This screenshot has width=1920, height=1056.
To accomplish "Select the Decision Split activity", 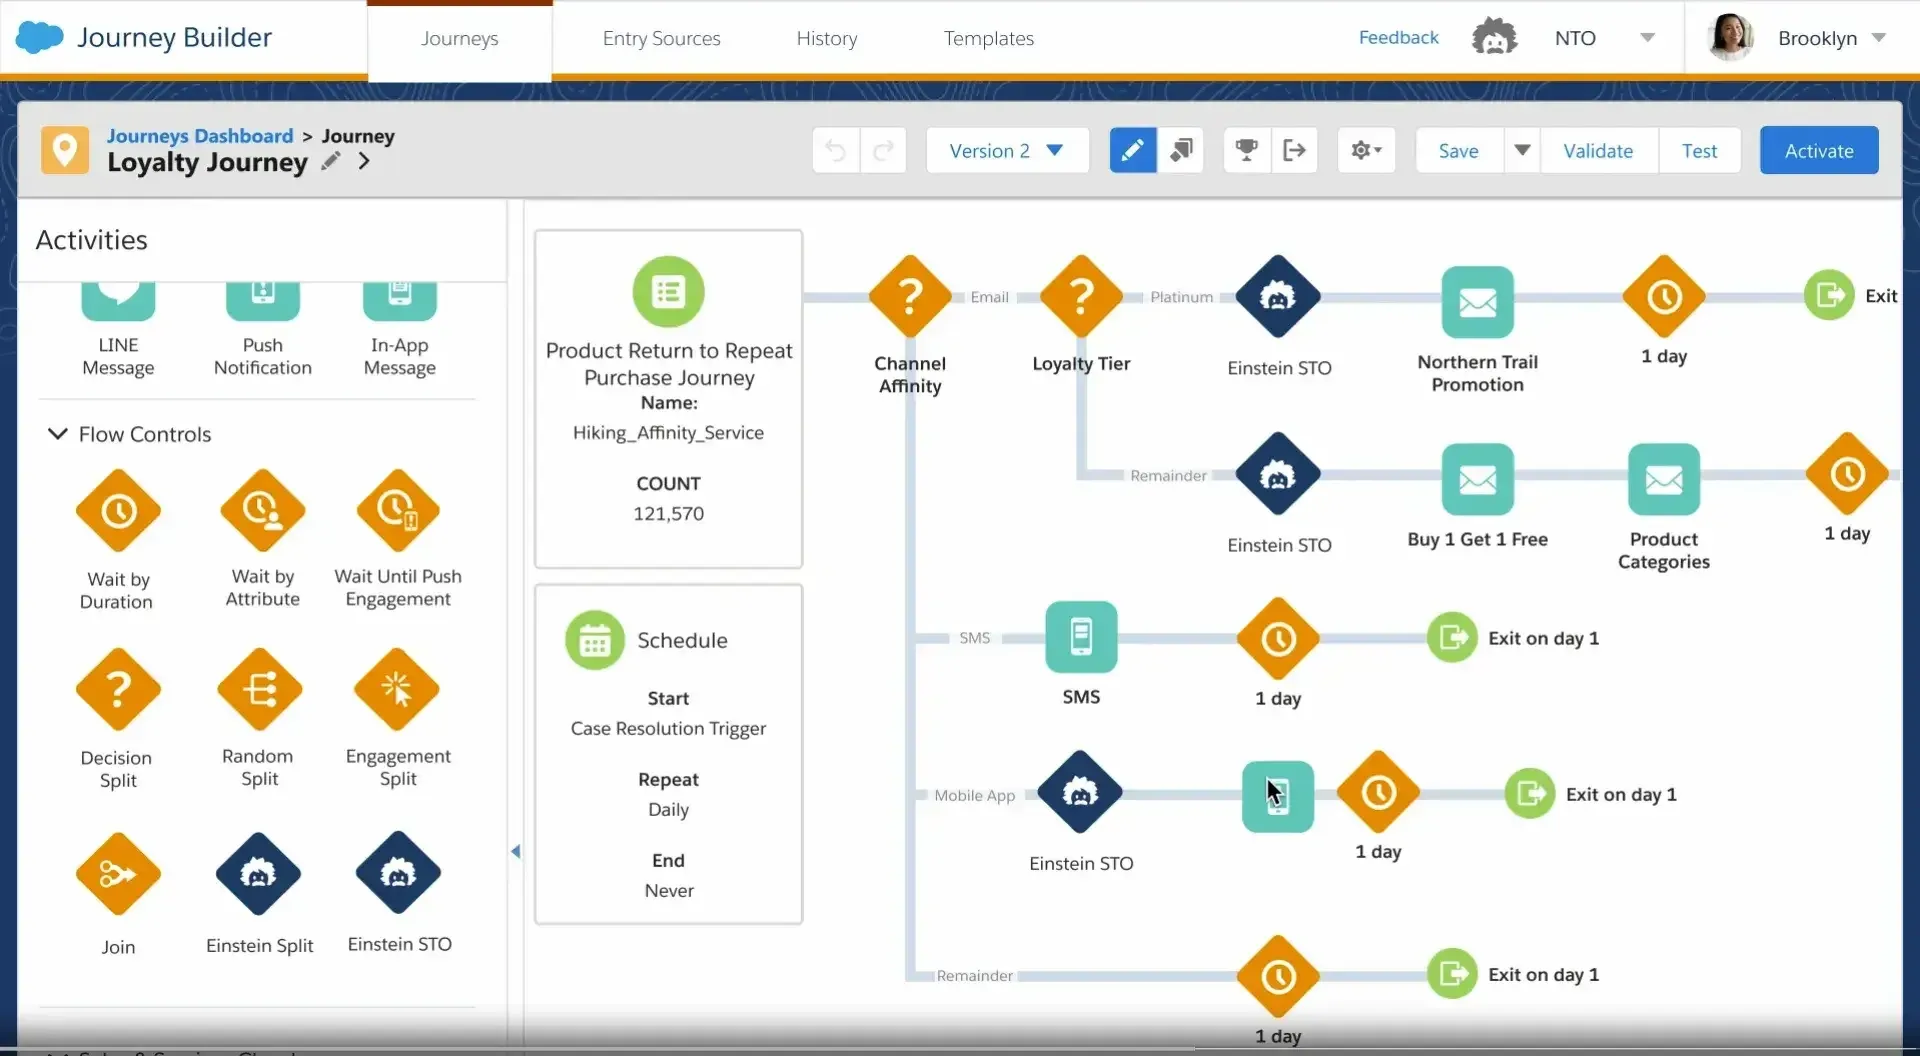I will (118, 690).
